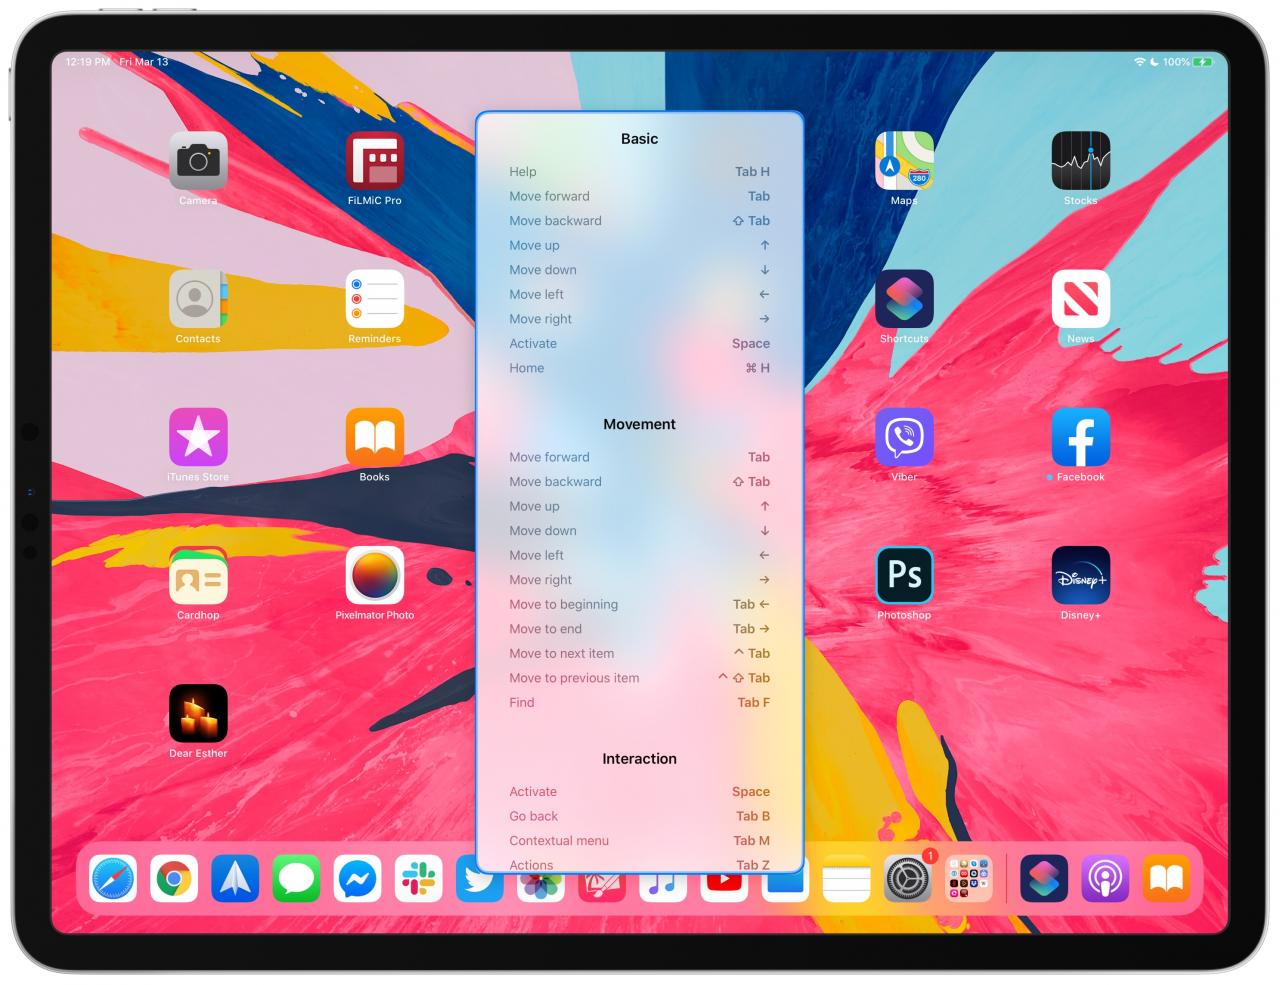Click the Tab F shortcut key label
This screenshot has width=1280, height=985.
(x=753, y=702)
